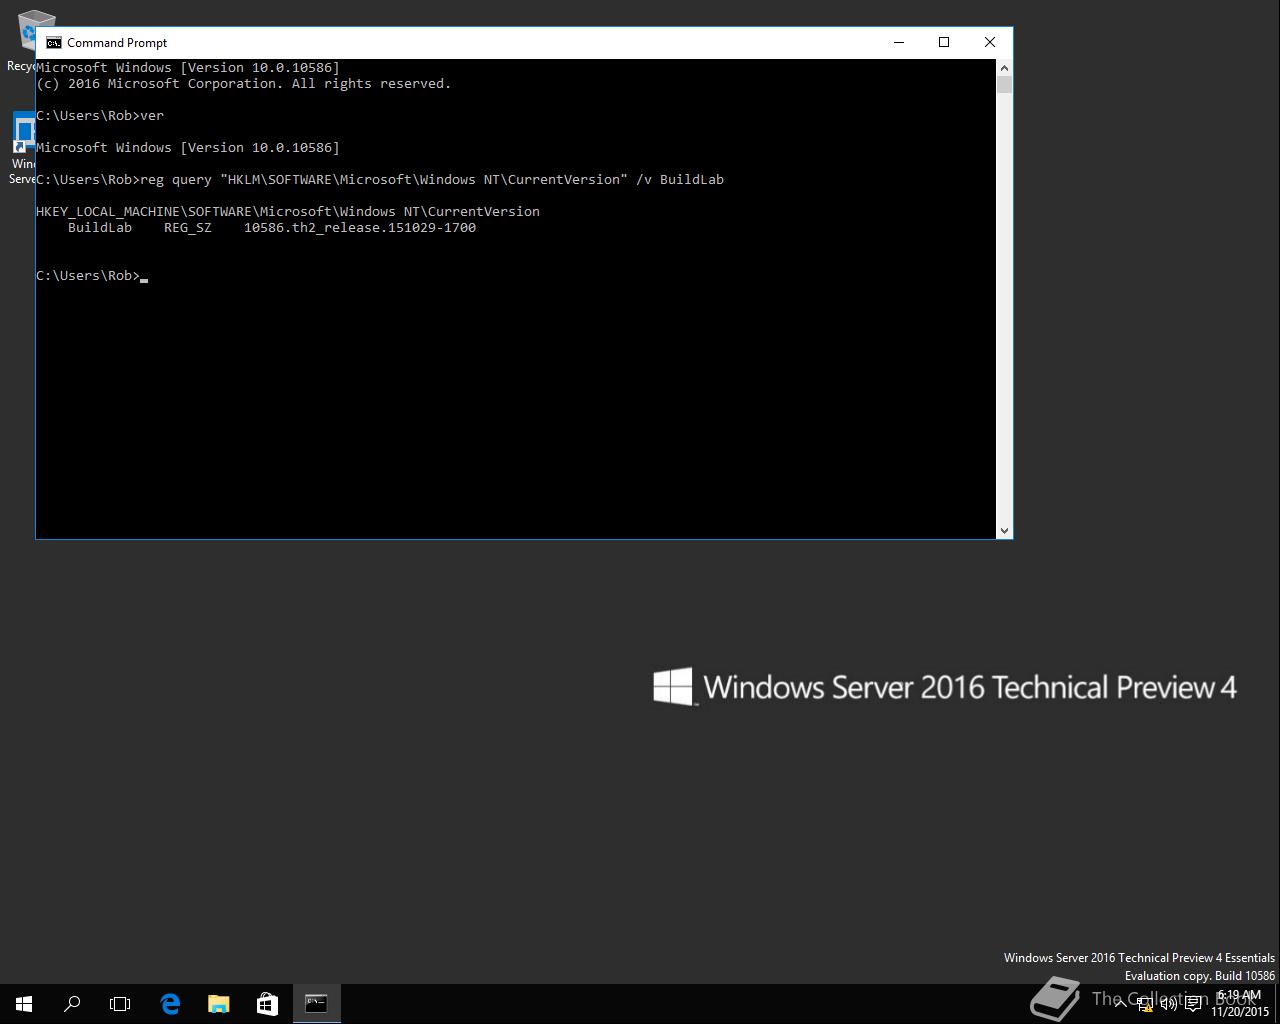Click the Command Prompt scrollbar thumb
This screenshot has width=1280, height=1024.
1004,84
